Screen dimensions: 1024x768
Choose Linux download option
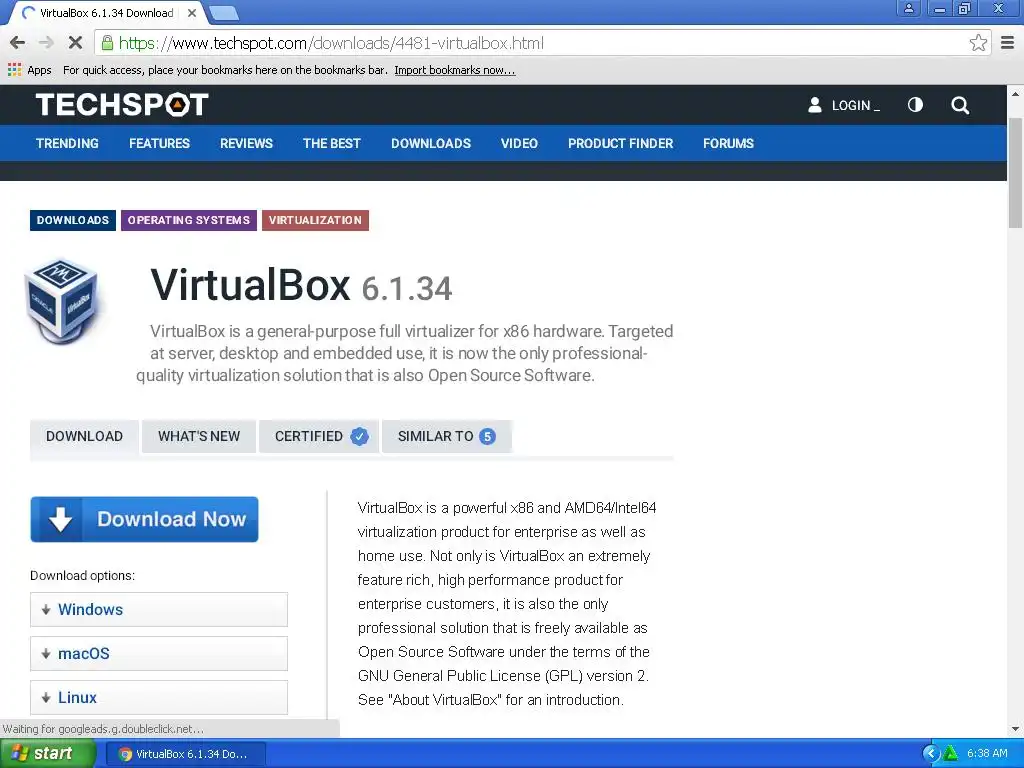pyautogui.click(x=159, y=697)
